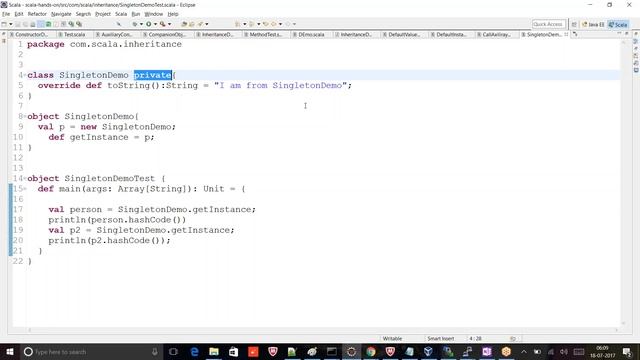Open File Explorer from the taskbar
The width and height of the screenshot is (640, 360).
214,351
